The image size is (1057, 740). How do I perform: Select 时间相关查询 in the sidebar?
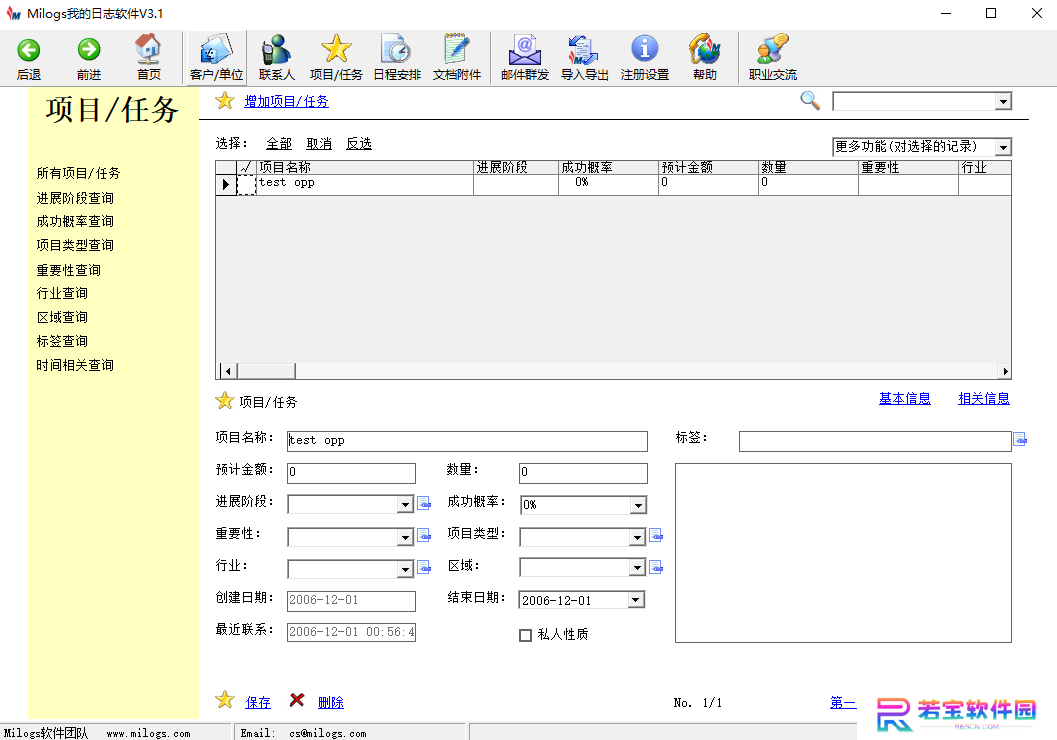pyautogui.click(x=75, y=365)
